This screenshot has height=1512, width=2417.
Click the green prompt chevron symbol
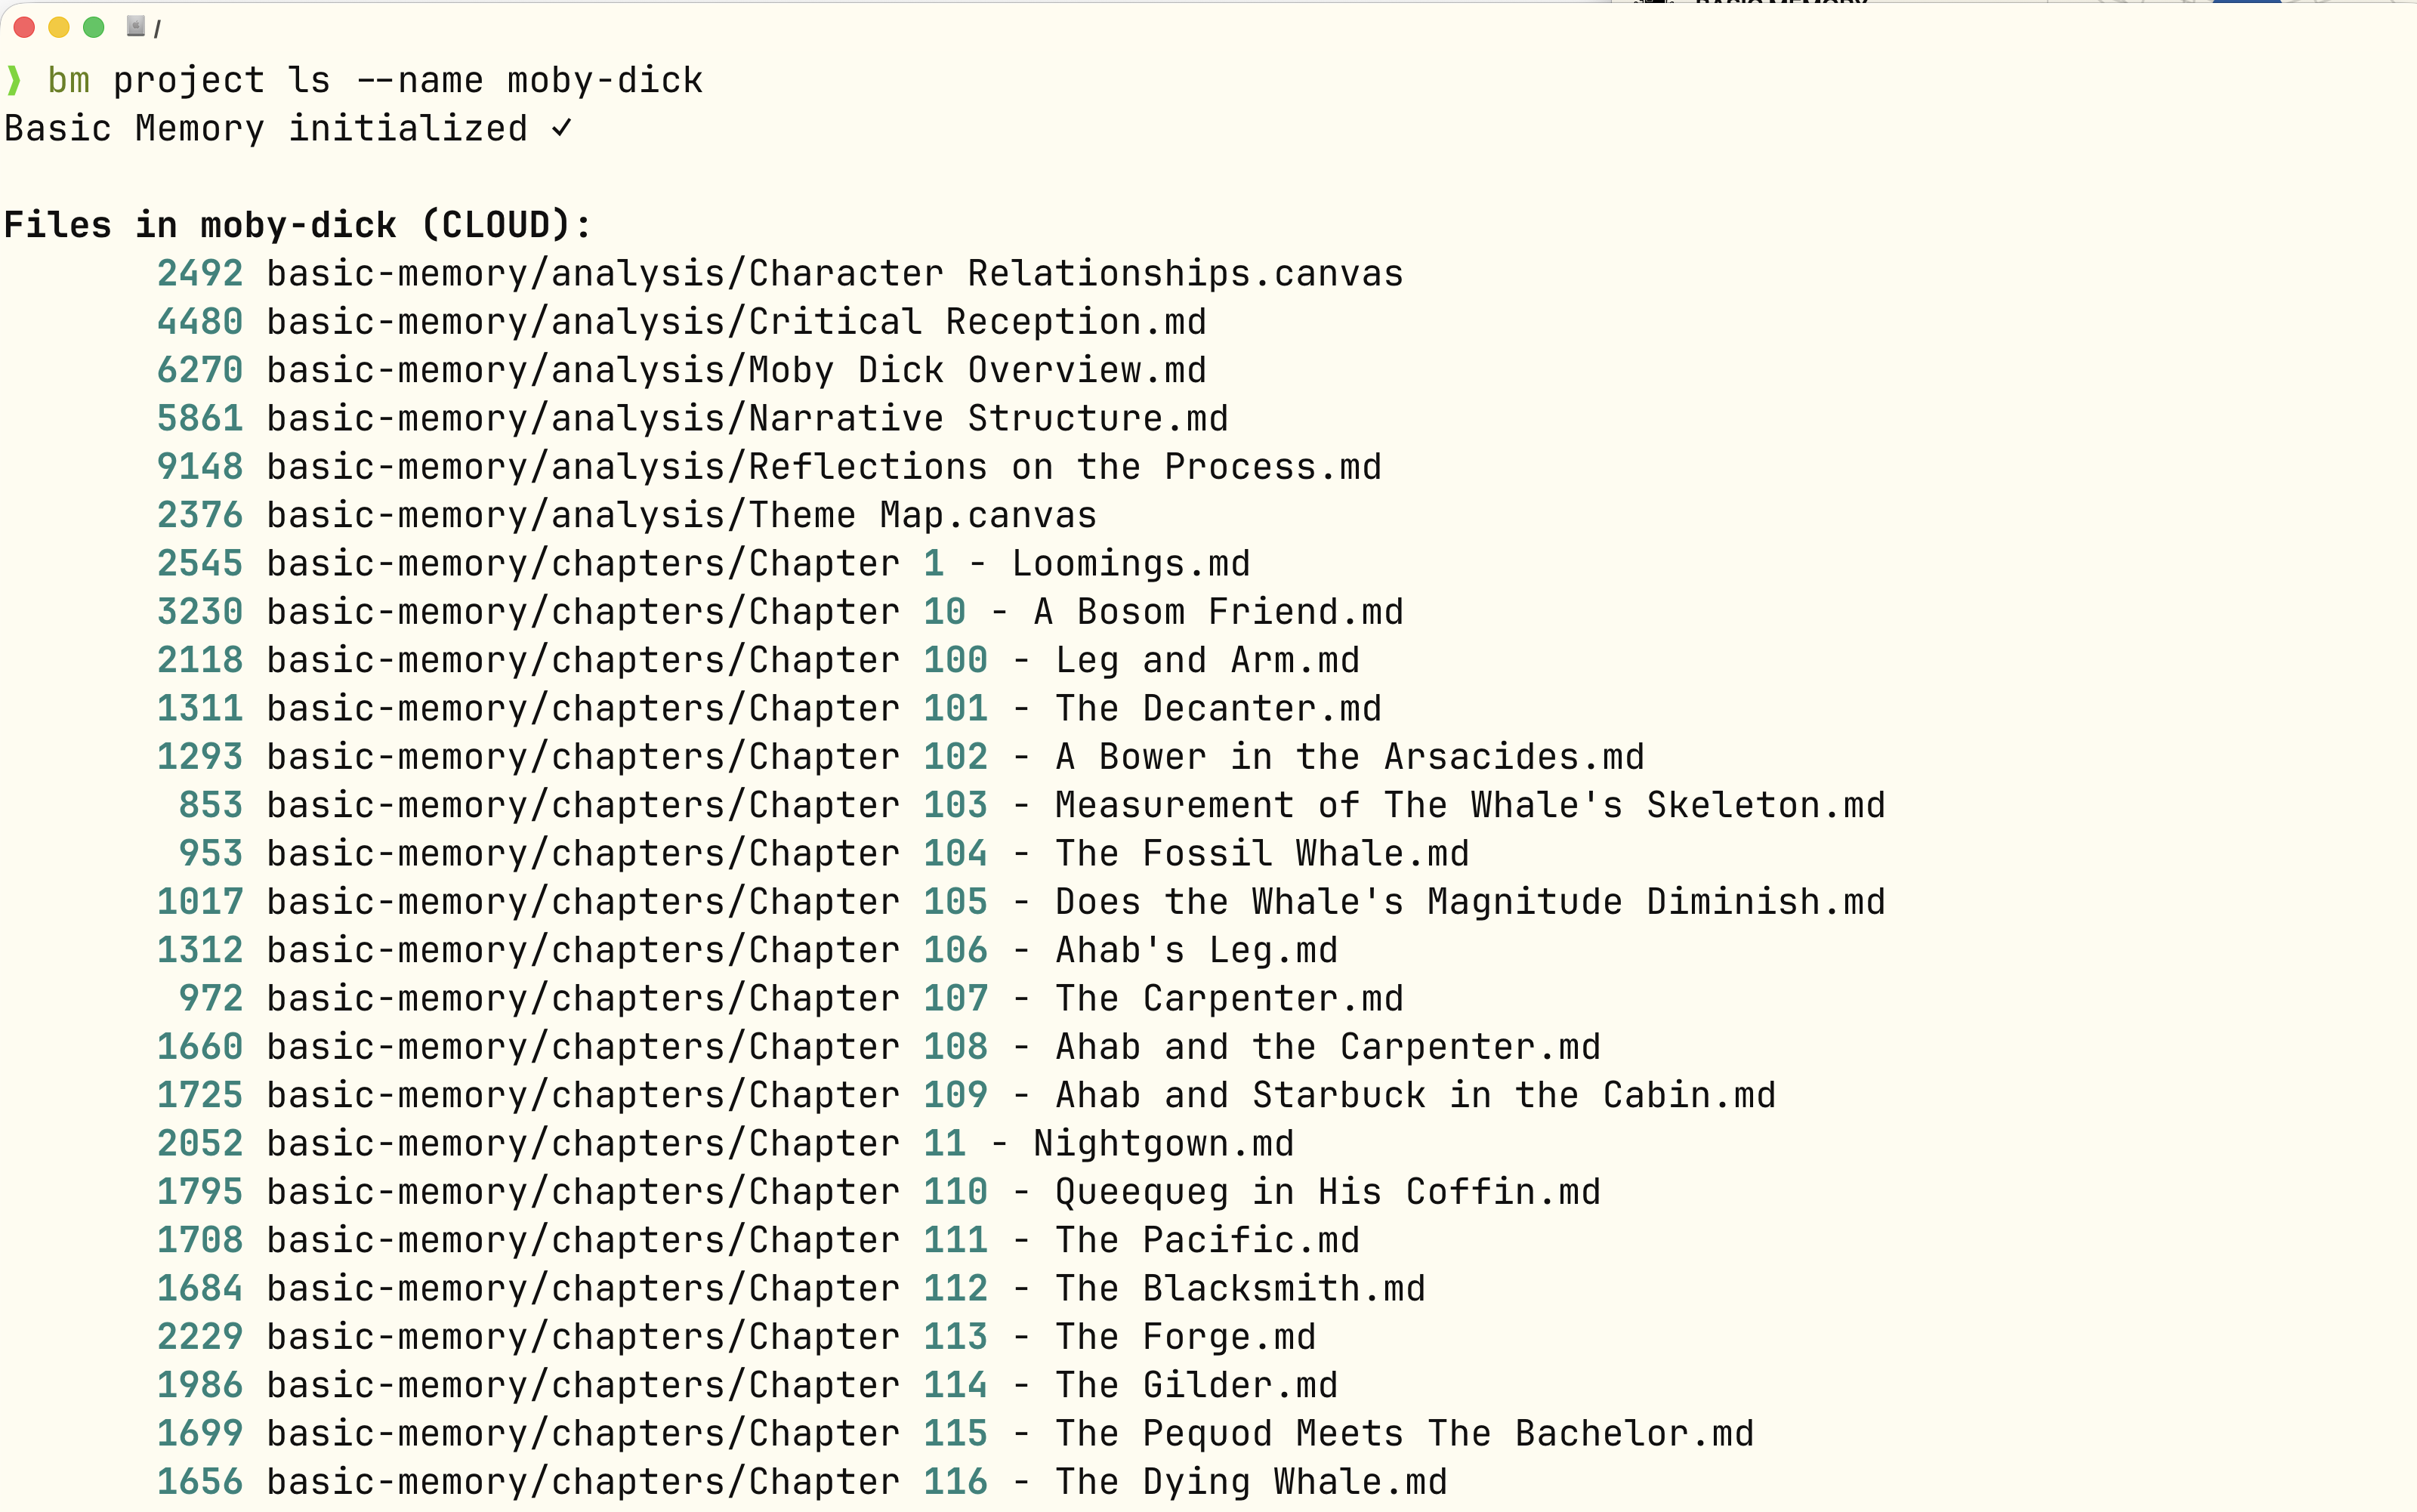[x=14, y=80]
